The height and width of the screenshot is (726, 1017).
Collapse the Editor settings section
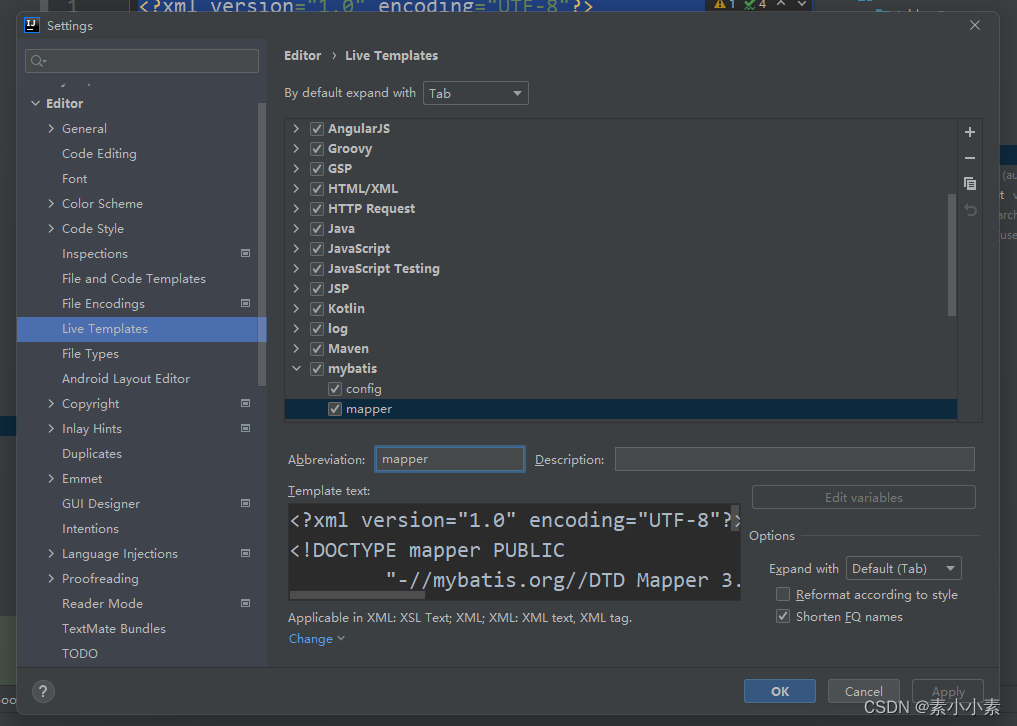(x=35, y=103)
